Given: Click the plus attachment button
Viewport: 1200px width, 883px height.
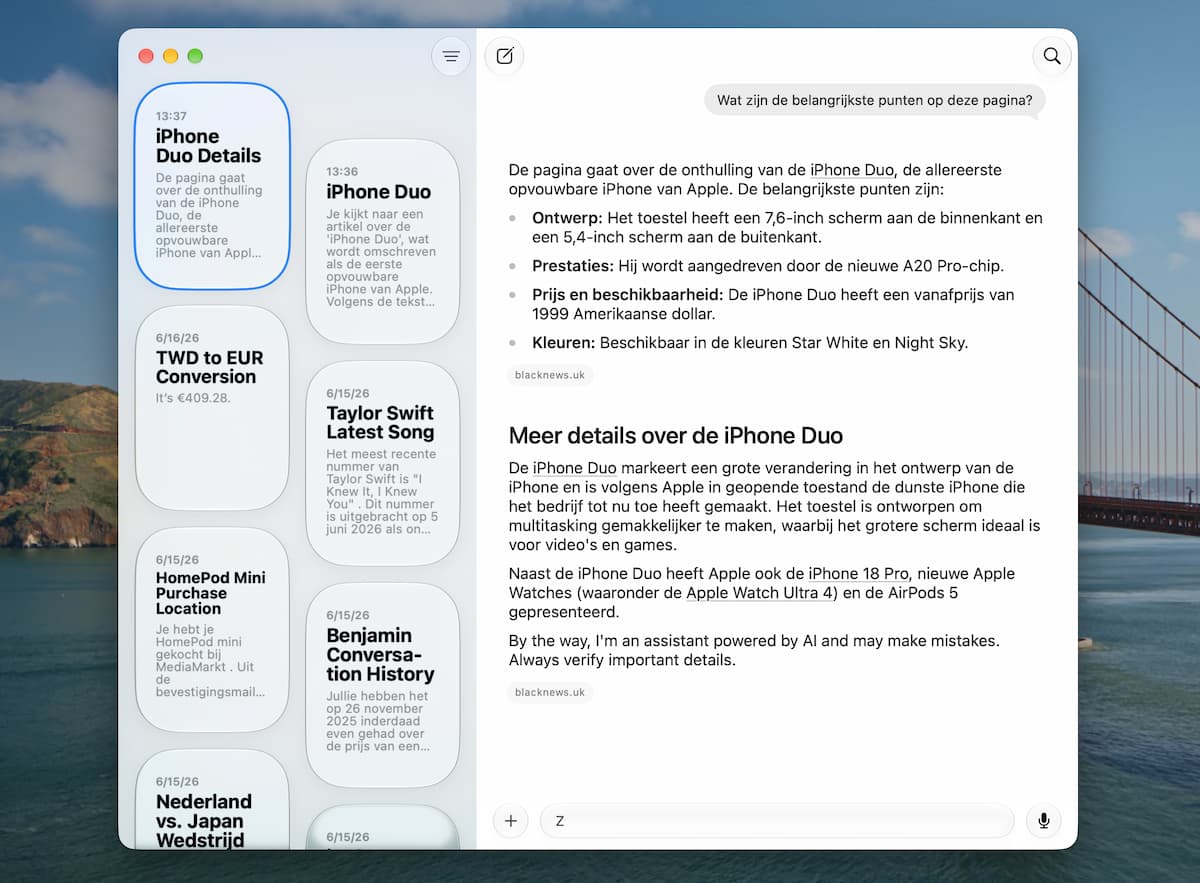Looking at the screenshot, I should pyautogui.click(x=511, y=821).
